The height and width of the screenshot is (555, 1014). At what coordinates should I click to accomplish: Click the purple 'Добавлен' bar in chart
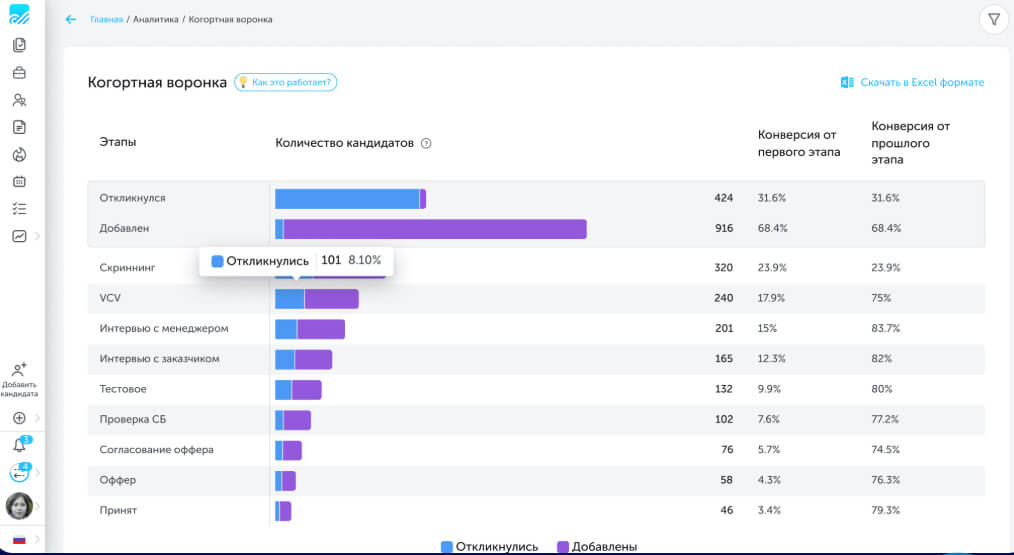pyautogui.click(x=435, y=229)
